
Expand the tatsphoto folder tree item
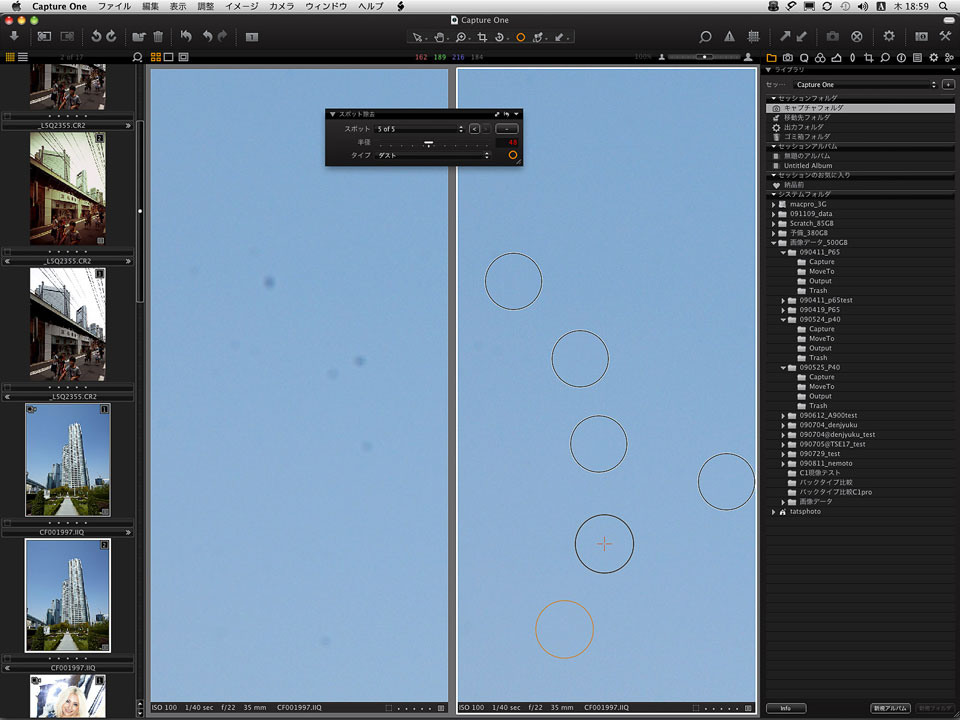coord(774,511)
